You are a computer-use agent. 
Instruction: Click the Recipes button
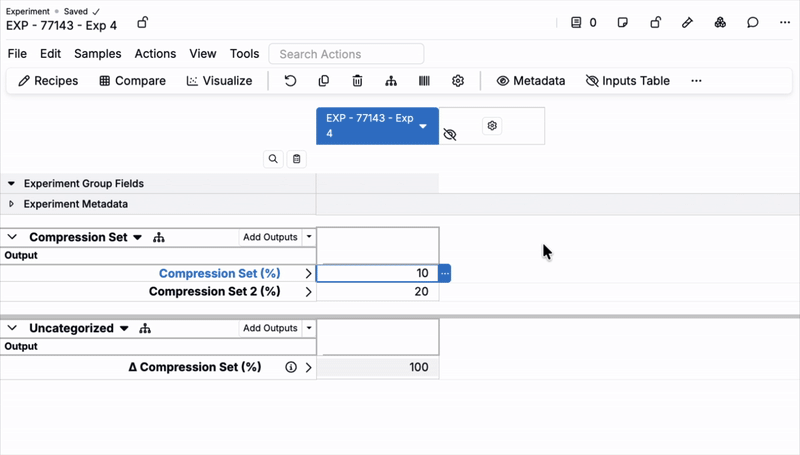tap(48, 81)
